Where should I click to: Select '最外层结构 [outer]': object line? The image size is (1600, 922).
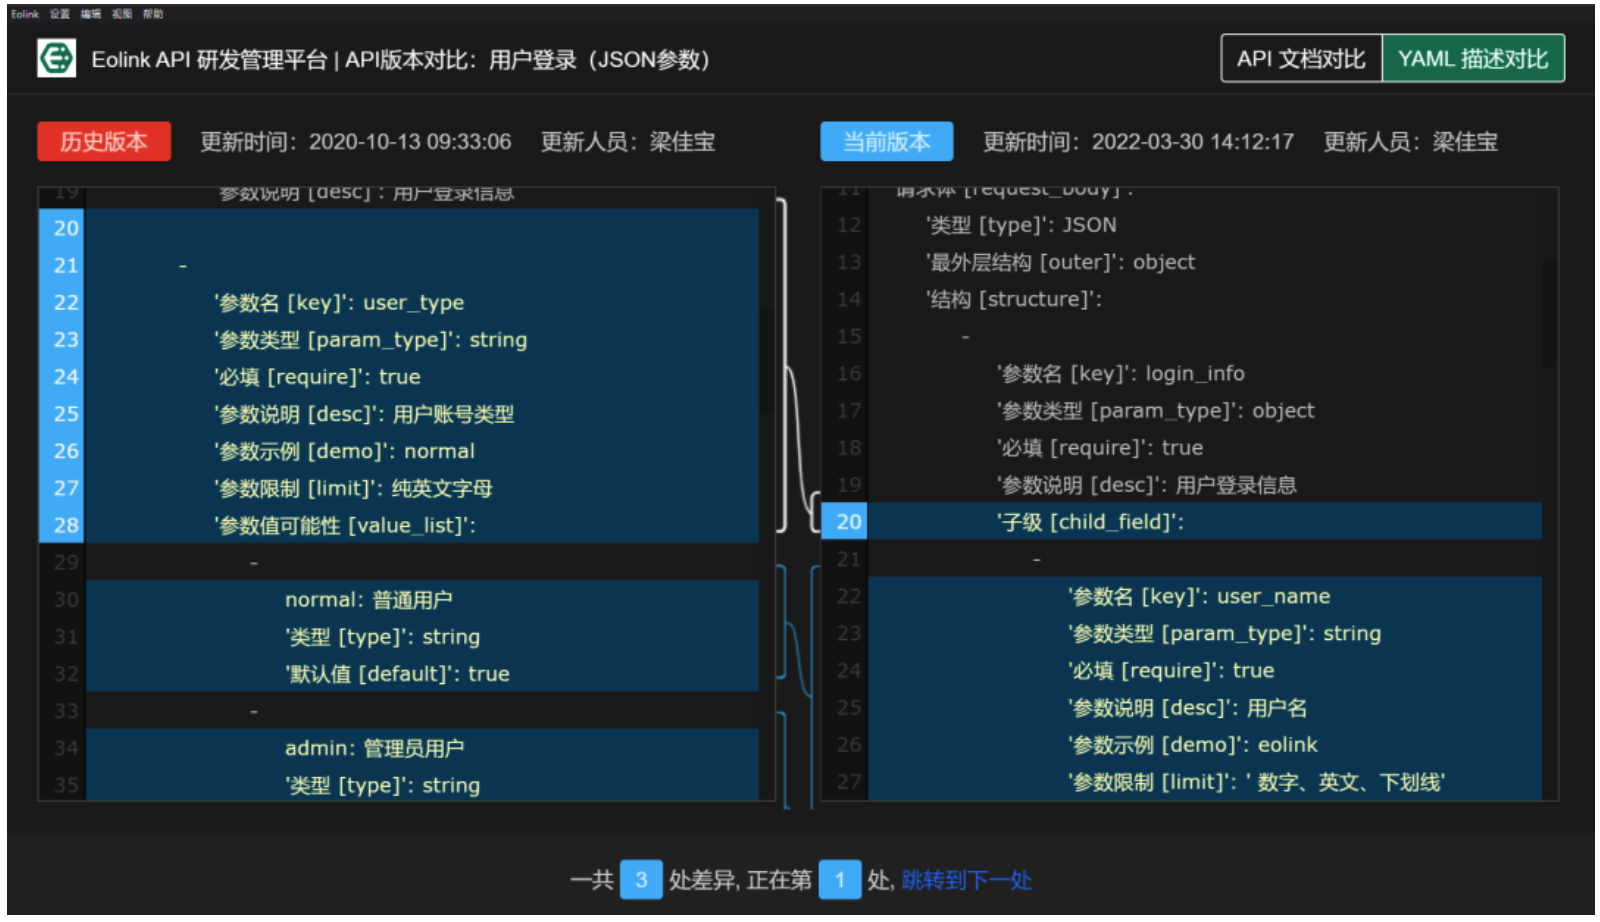pyautogui.click(x=1060, y=262)
